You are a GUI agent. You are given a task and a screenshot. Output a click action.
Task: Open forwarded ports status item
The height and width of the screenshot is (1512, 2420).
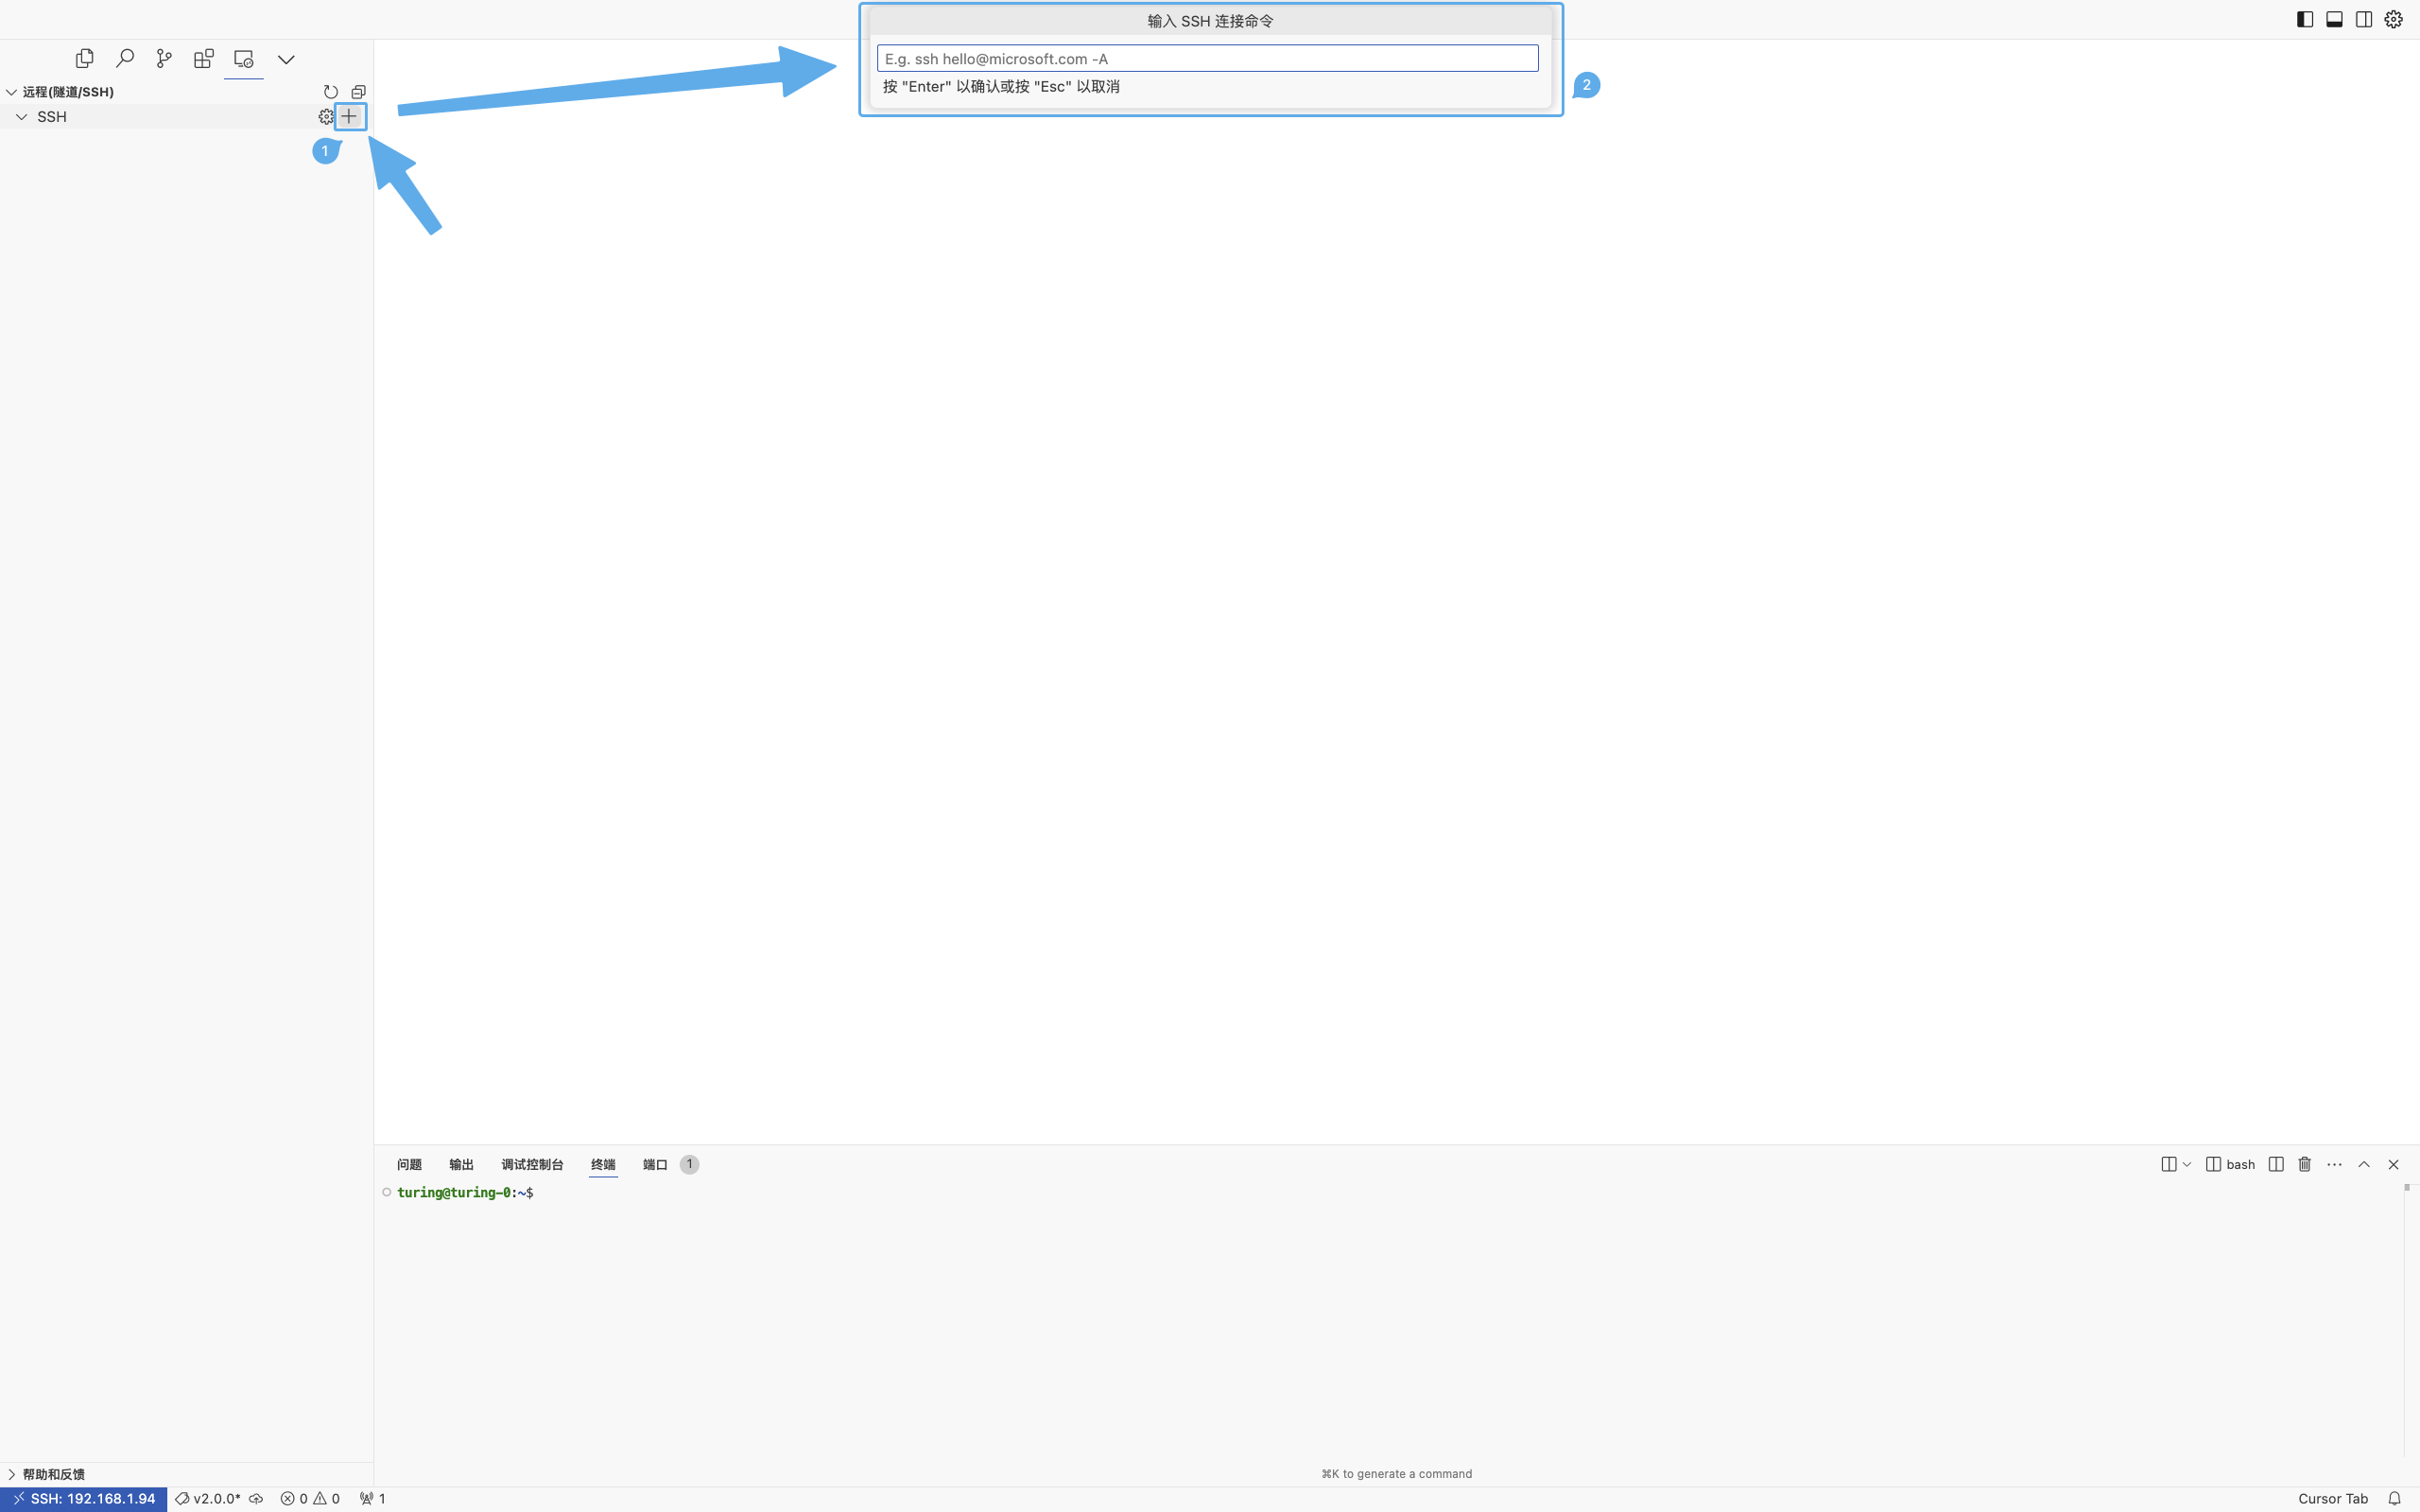click(373, 1498)
